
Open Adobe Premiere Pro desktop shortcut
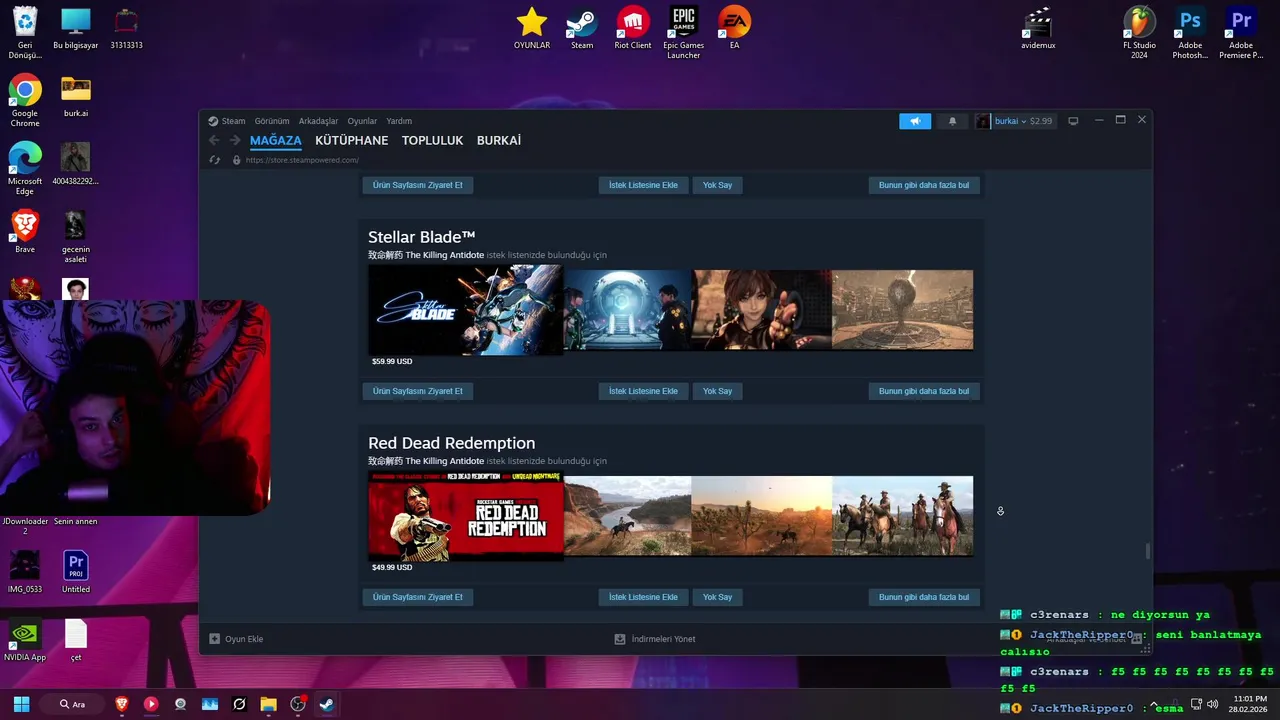[1241, 32]
